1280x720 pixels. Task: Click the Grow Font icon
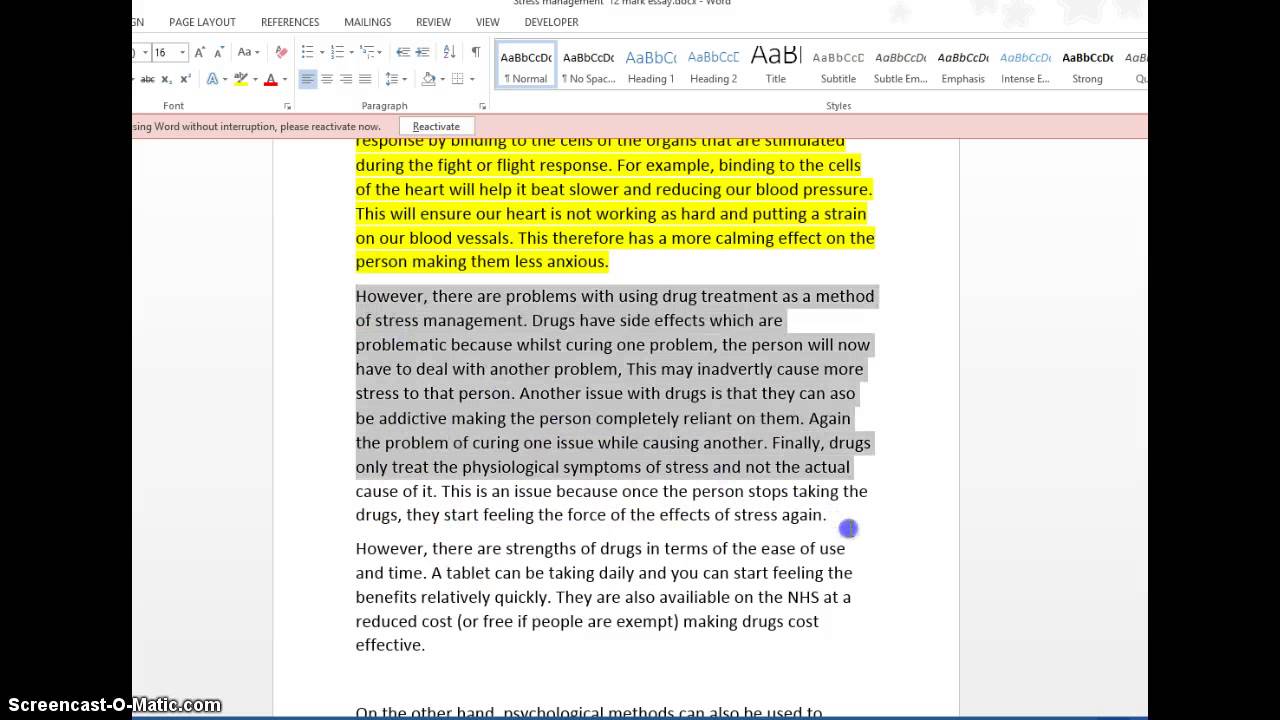(199, 52)
